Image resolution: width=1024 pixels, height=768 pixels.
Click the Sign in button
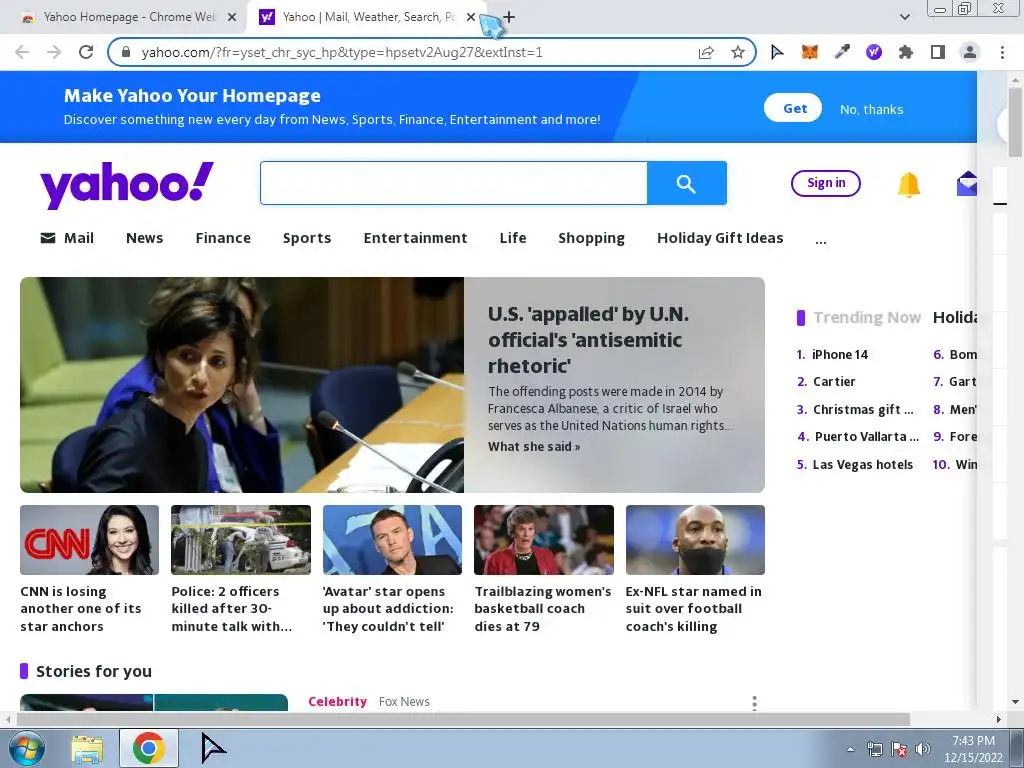[x=825, y=183]
